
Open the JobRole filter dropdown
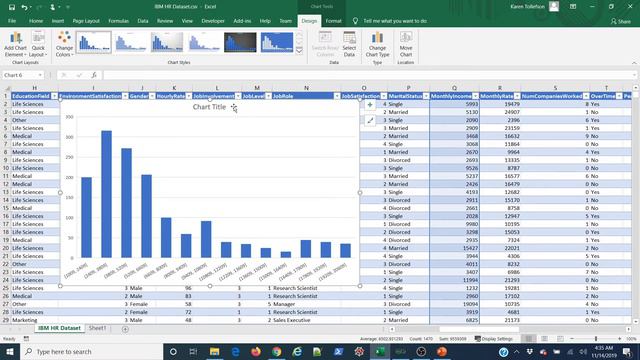pos(337,96)
